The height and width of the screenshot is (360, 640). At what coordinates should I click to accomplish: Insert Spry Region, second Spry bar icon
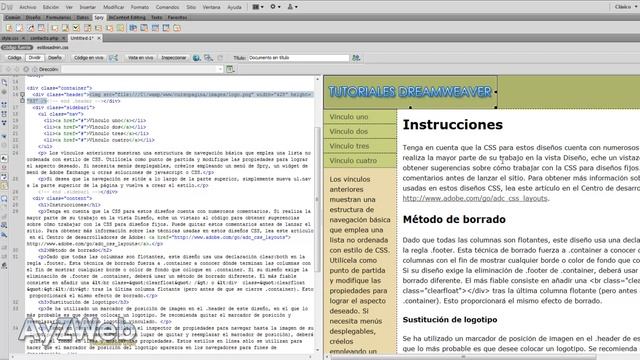tap(20, 28)
